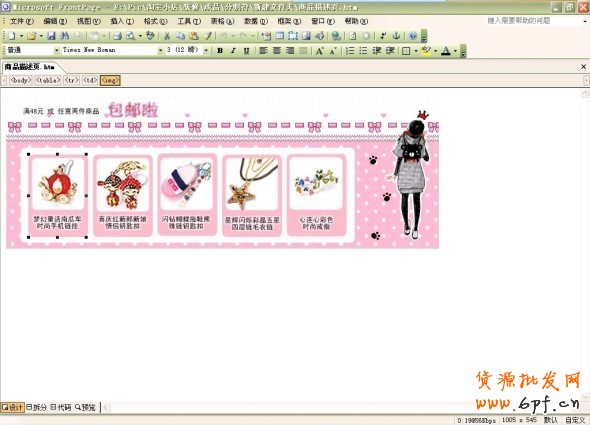Open font color swatch dropdown arrow

455,50
